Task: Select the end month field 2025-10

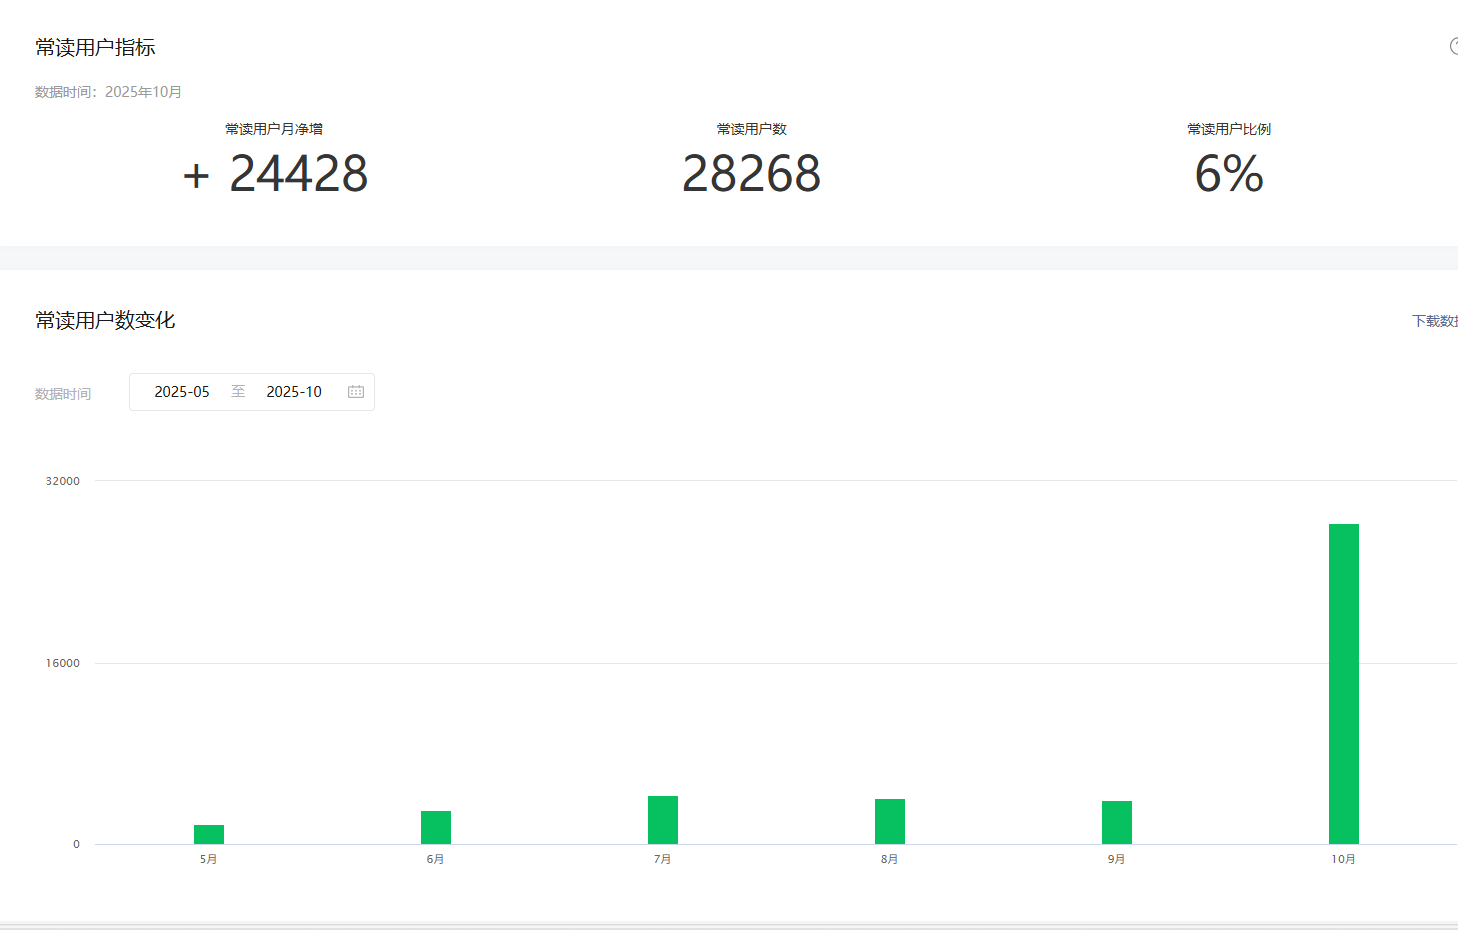Action: [x=294, y=392]
